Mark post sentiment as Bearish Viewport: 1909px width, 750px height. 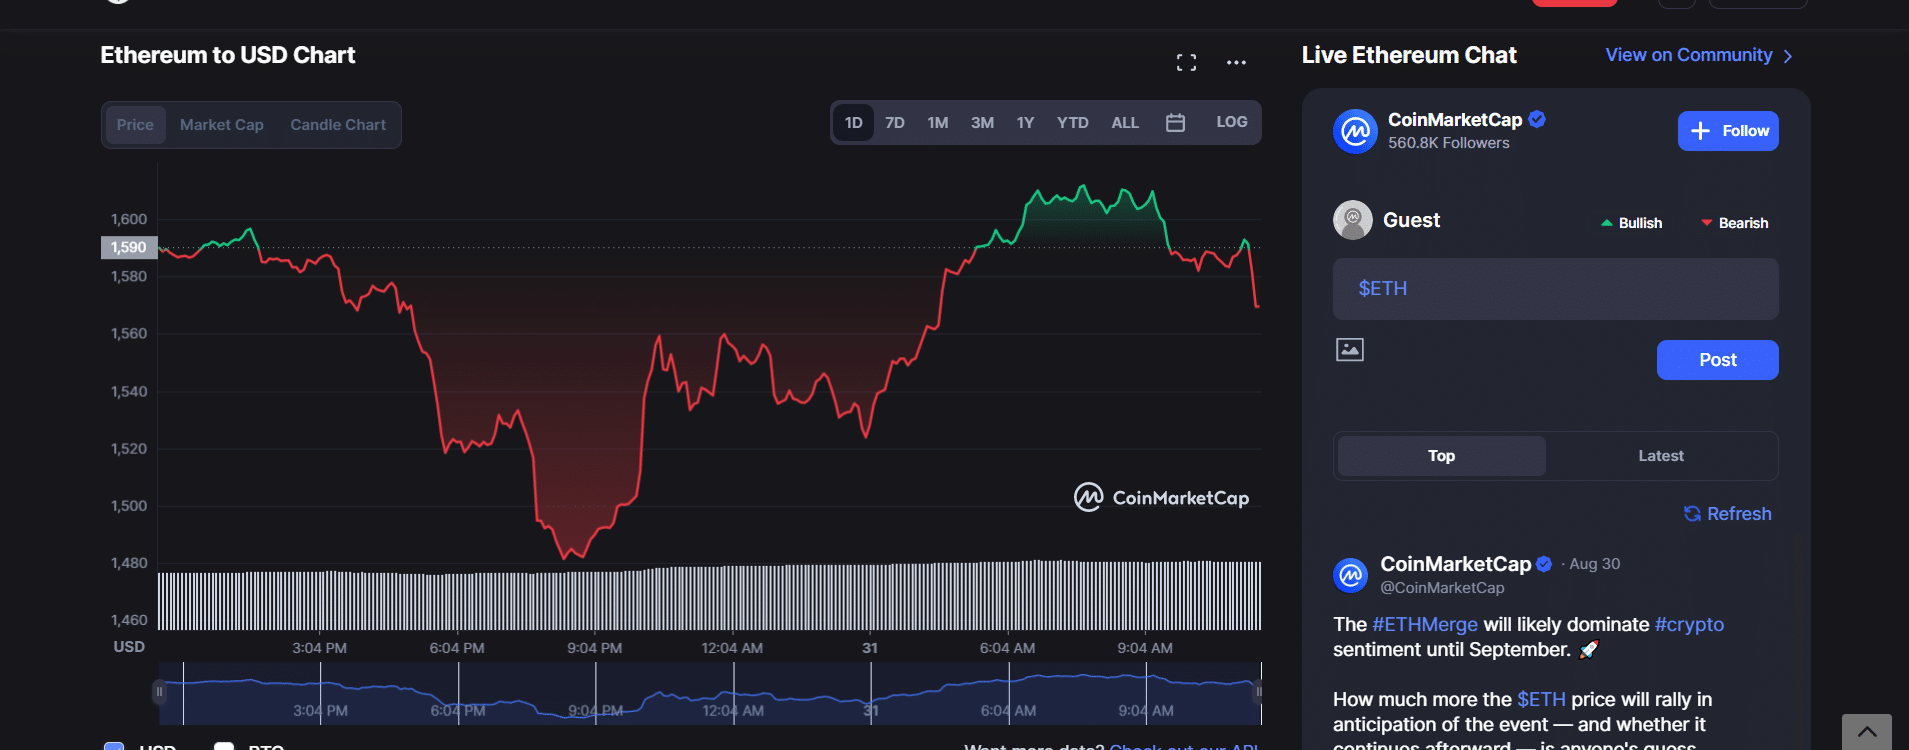coord(1735,223)
